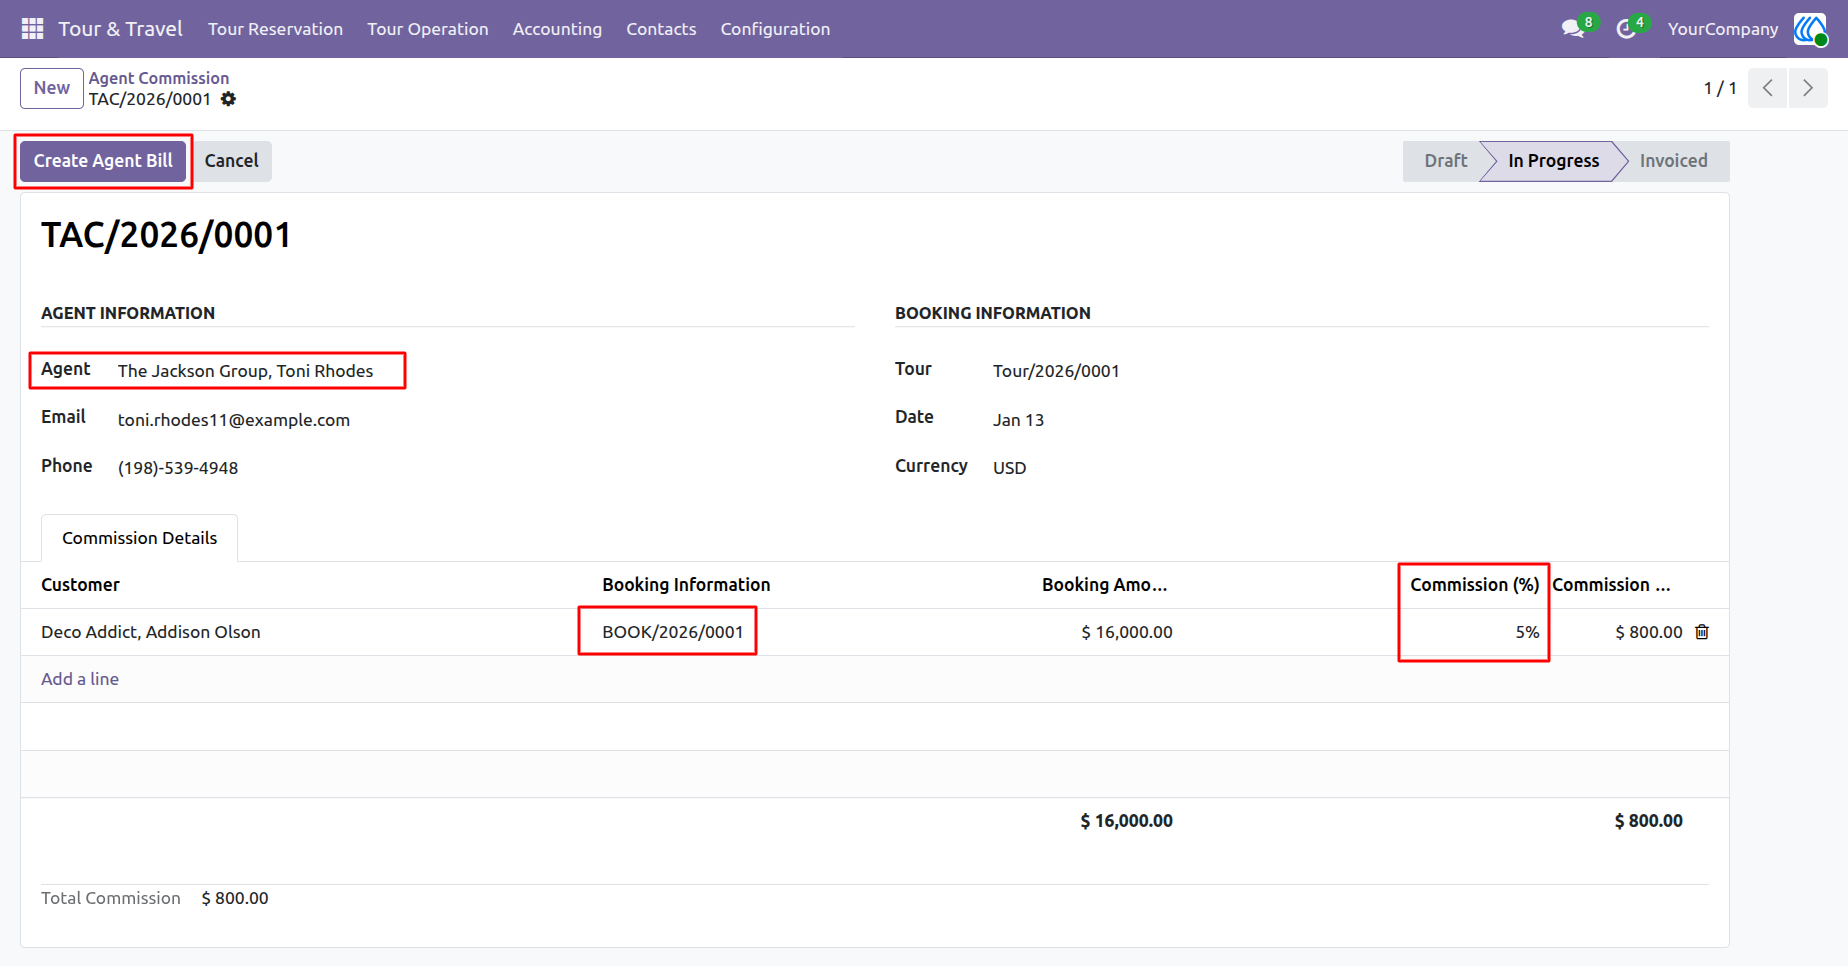Image resolution: width=1848 pixels, height=966 pixels.
Task: Click the Agent Commission breadcrumb link
Action: point(159,78)
